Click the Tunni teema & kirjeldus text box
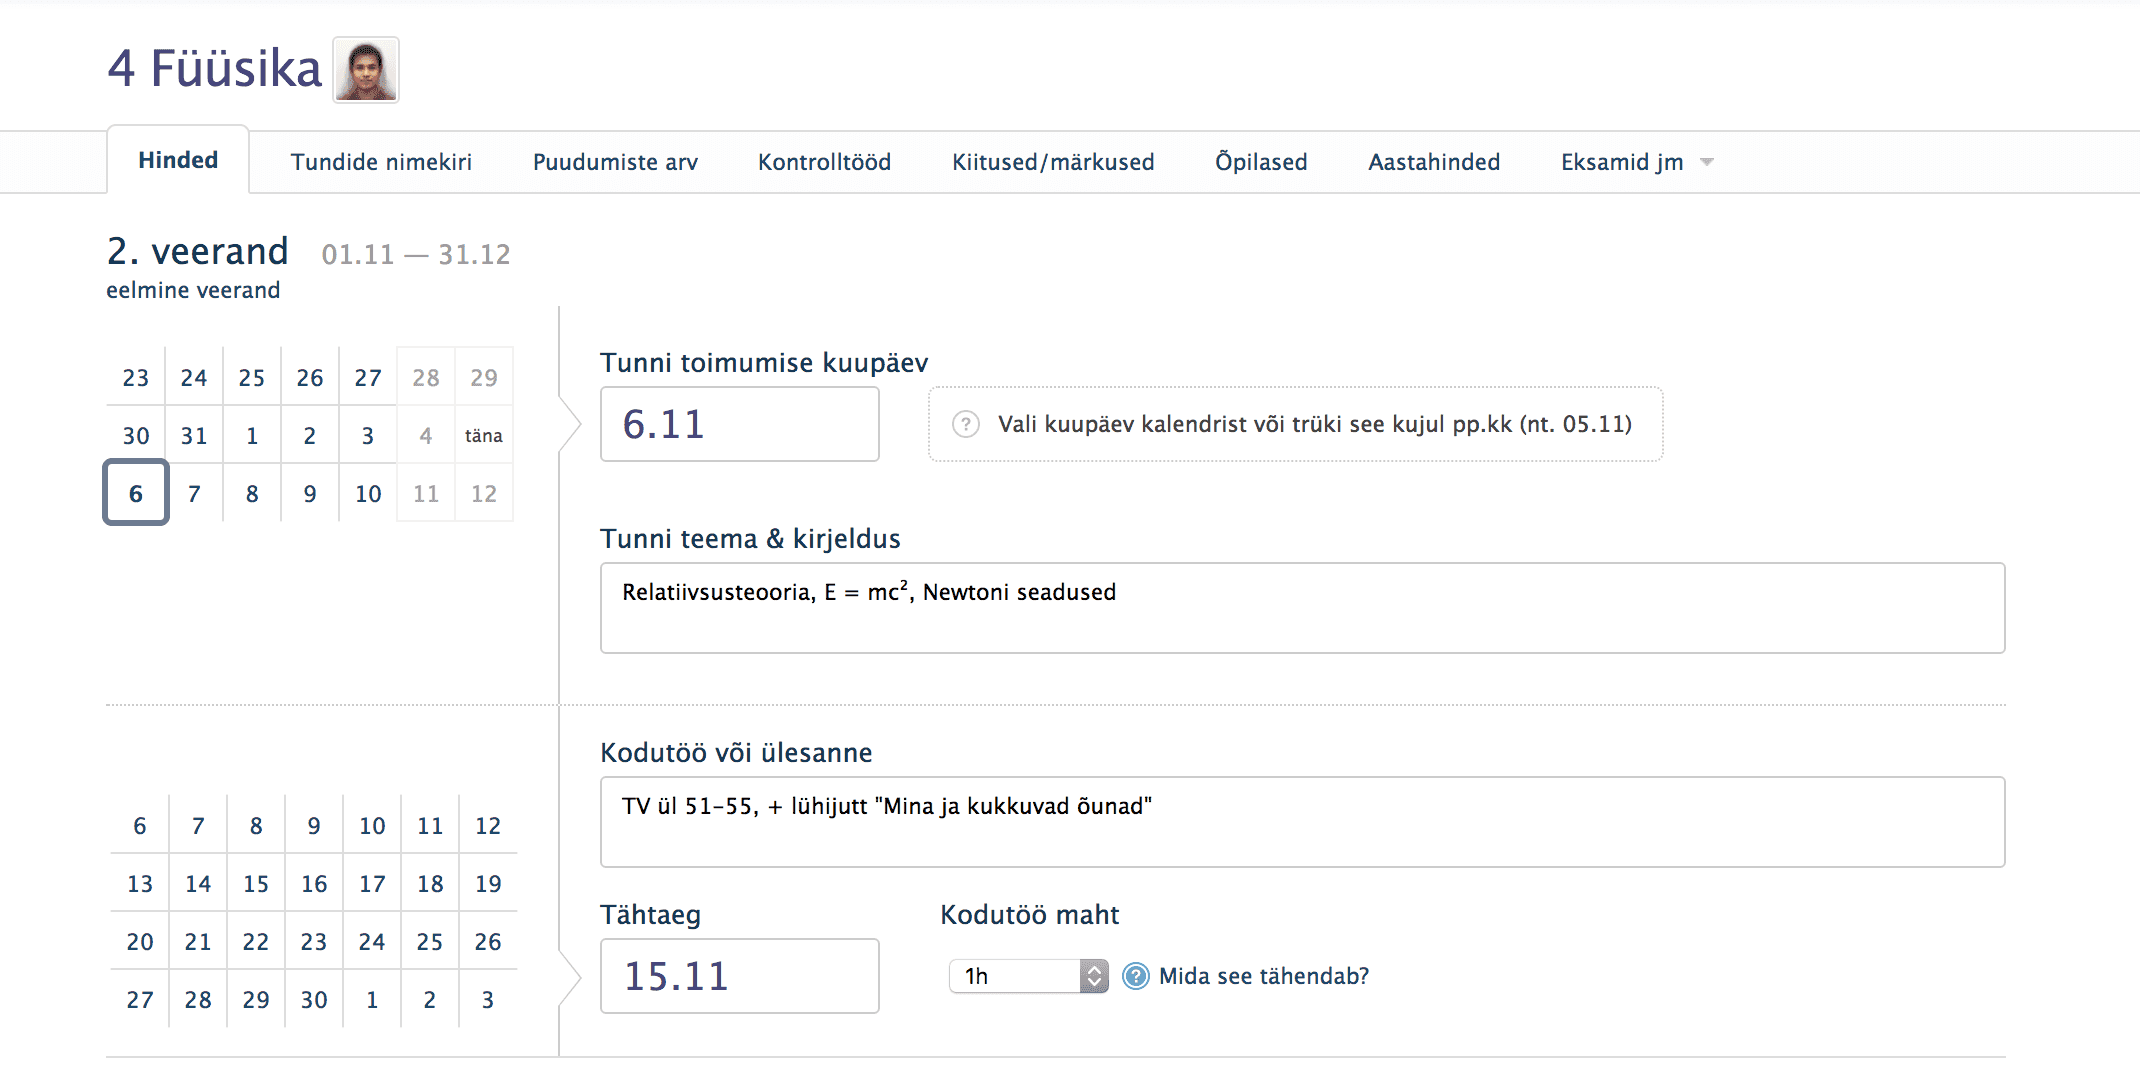2140x1080 pixels. click(x=1302, y=608)
